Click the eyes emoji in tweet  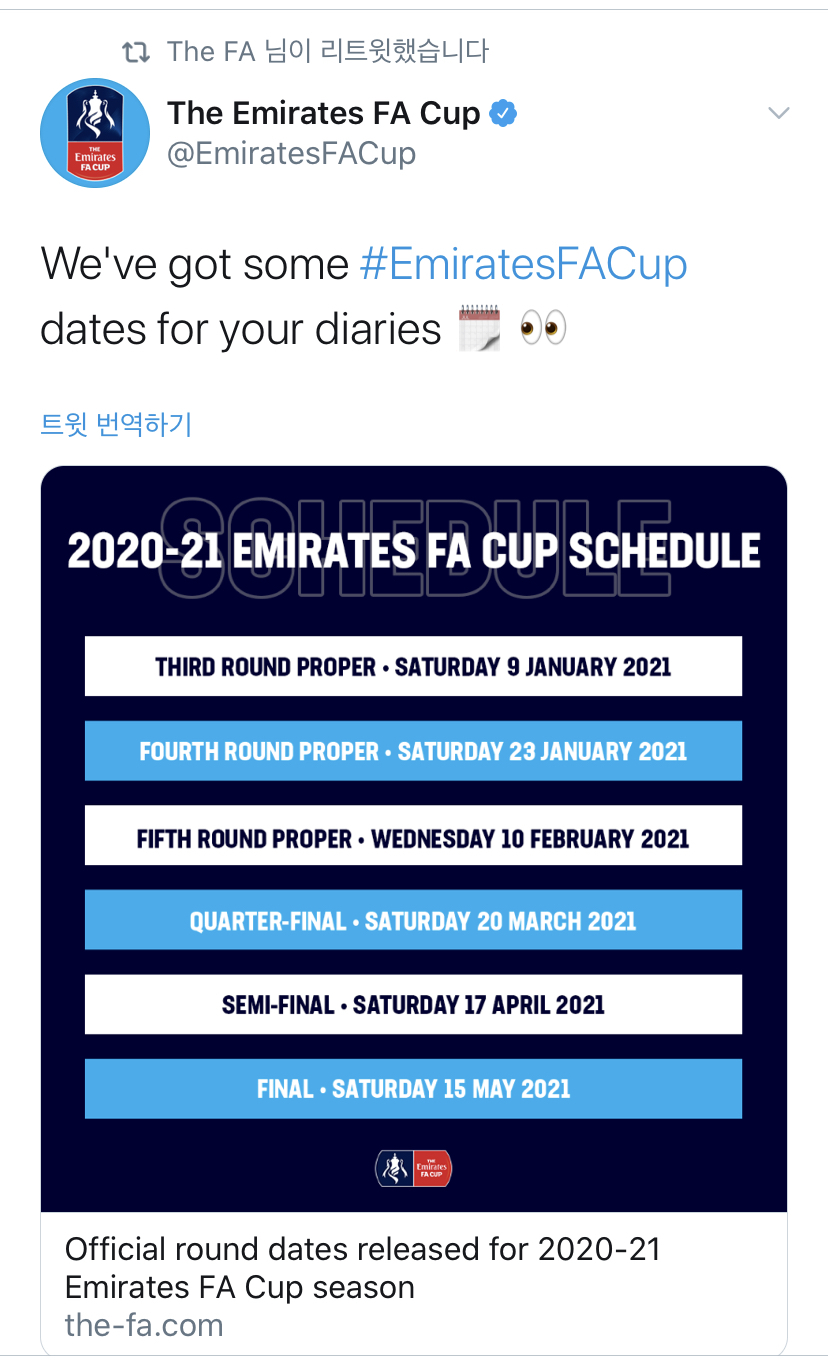[x=543, y=328]
